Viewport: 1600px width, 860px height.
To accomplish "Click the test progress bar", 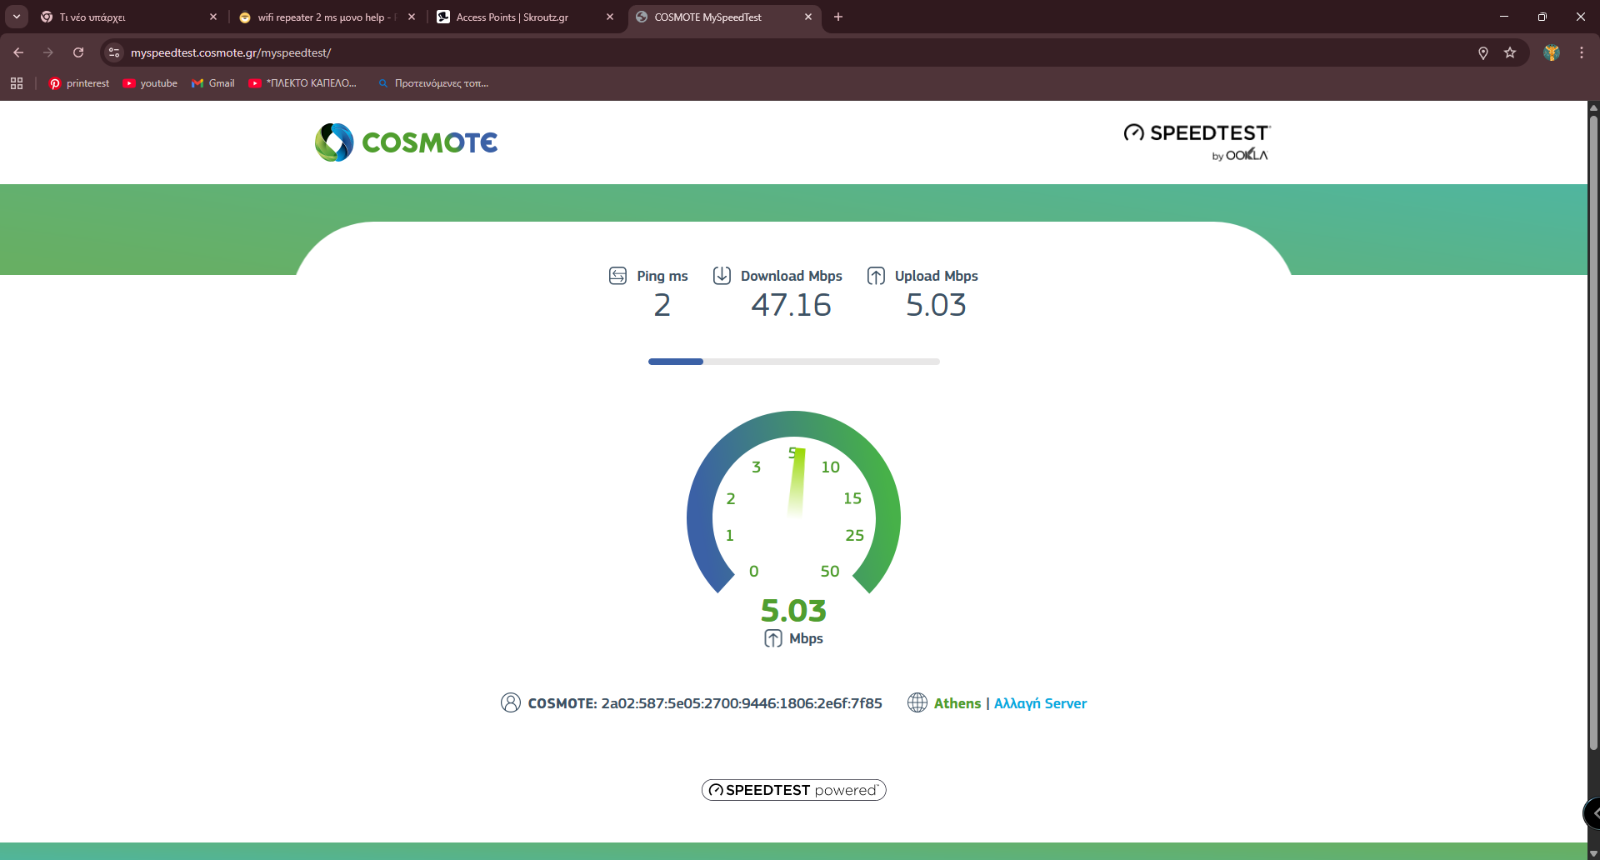I will coord(794,361).
